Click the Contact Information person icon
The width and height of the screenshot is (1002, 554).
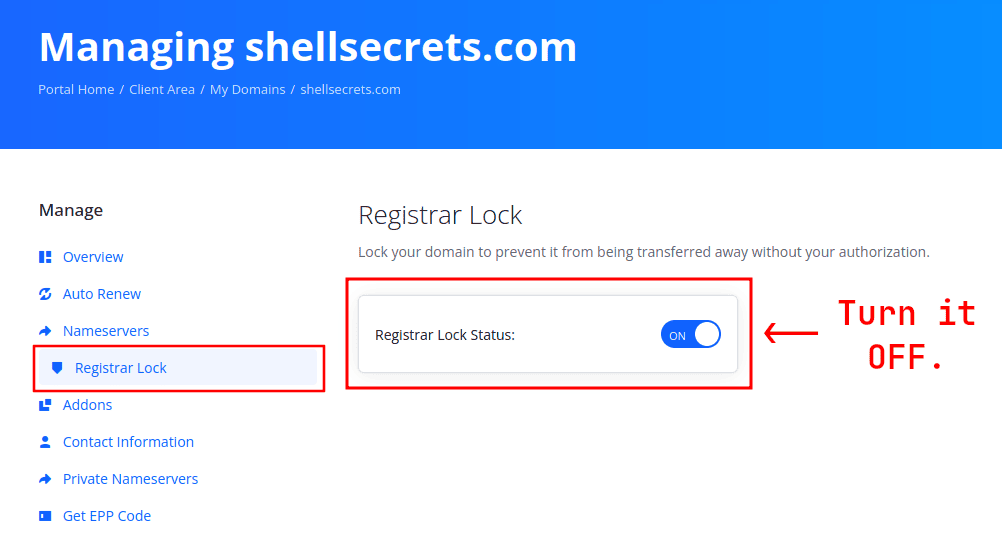tap(45, 442)
